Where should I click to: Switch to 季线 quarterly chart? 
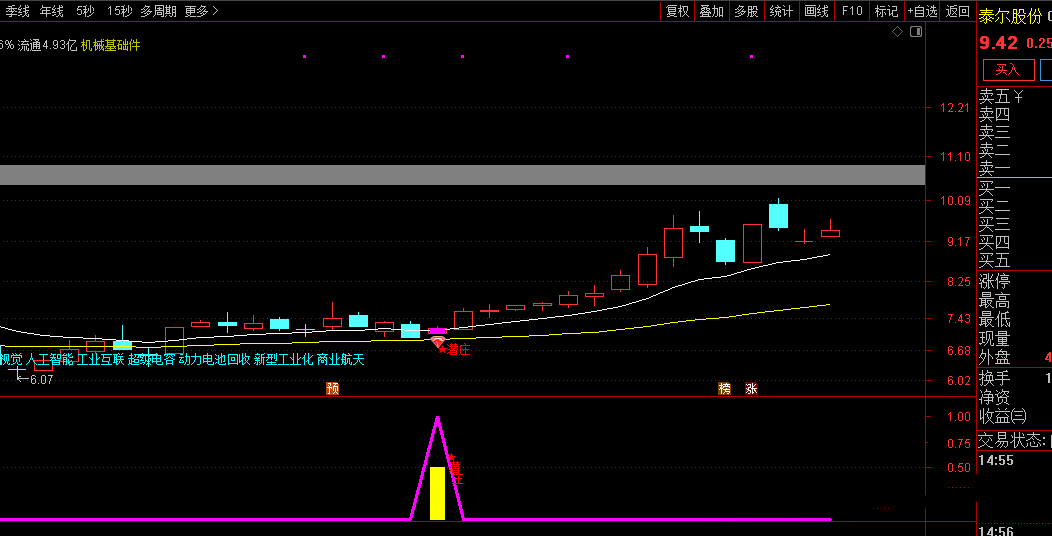(17, 11)
